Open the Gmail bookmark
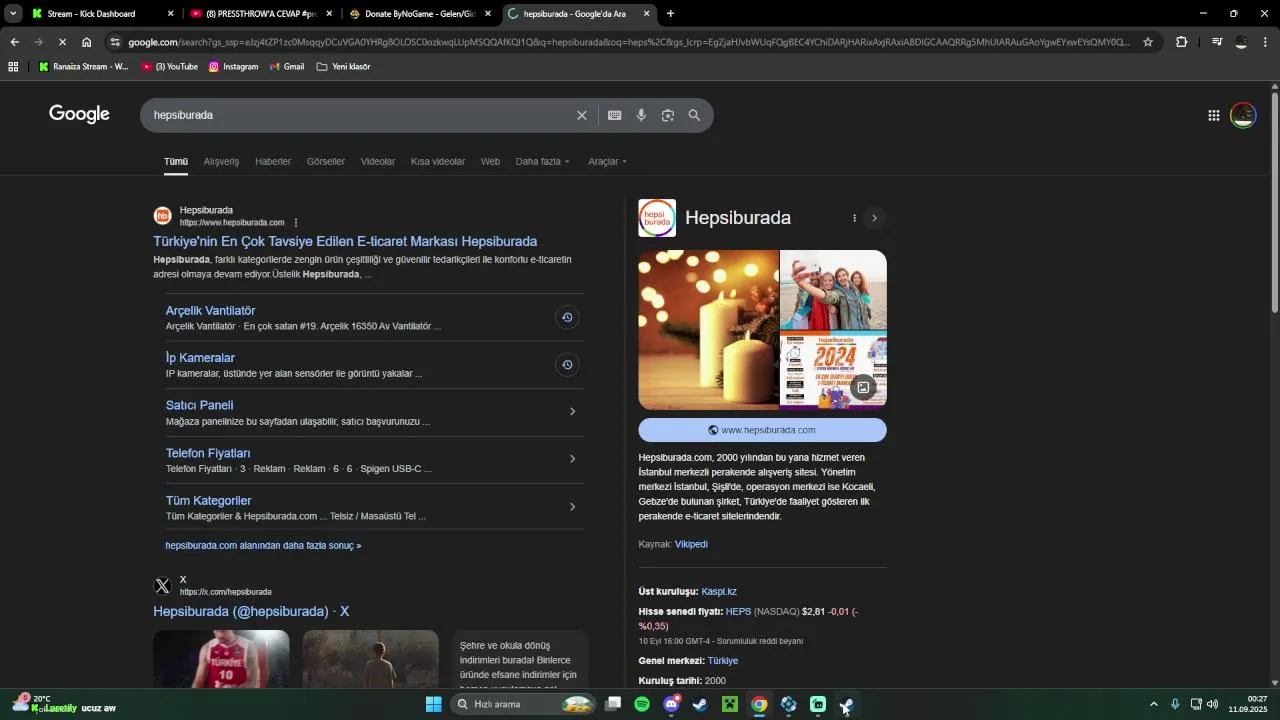The image size is (1280, 720). (x=287, y=66)
